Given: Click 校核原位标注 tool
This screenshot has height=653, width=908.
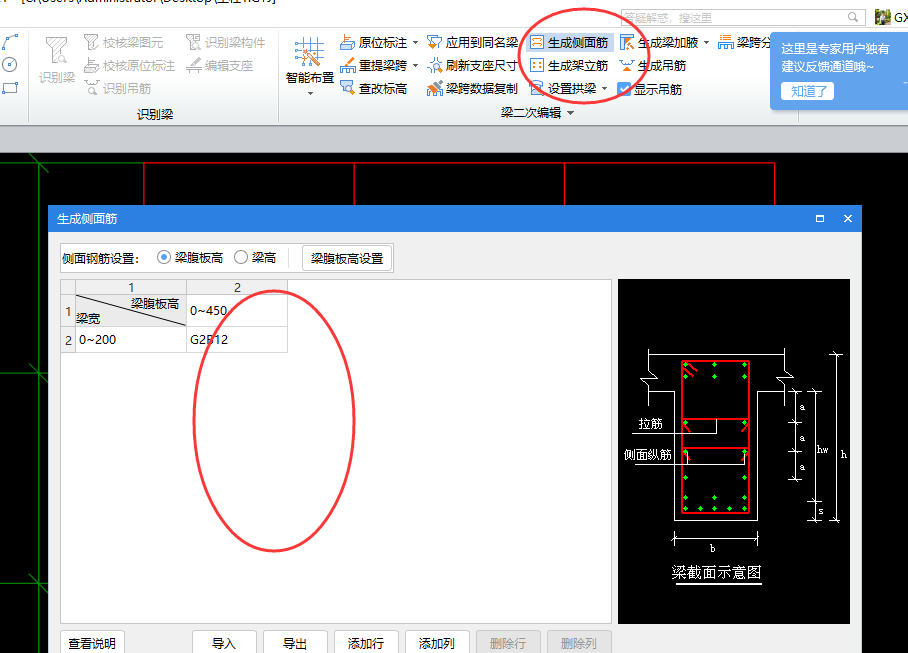Looking at the screenshot, I should [x=129, y=65].
